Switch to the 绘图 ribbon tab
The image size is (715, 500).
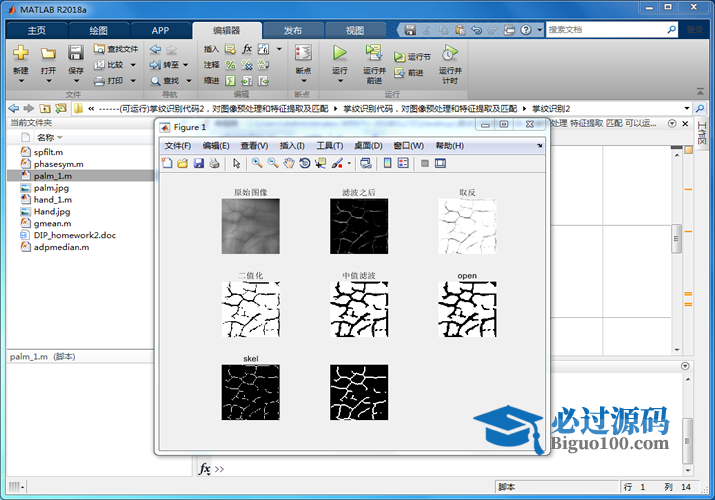[x=99, y=30]
